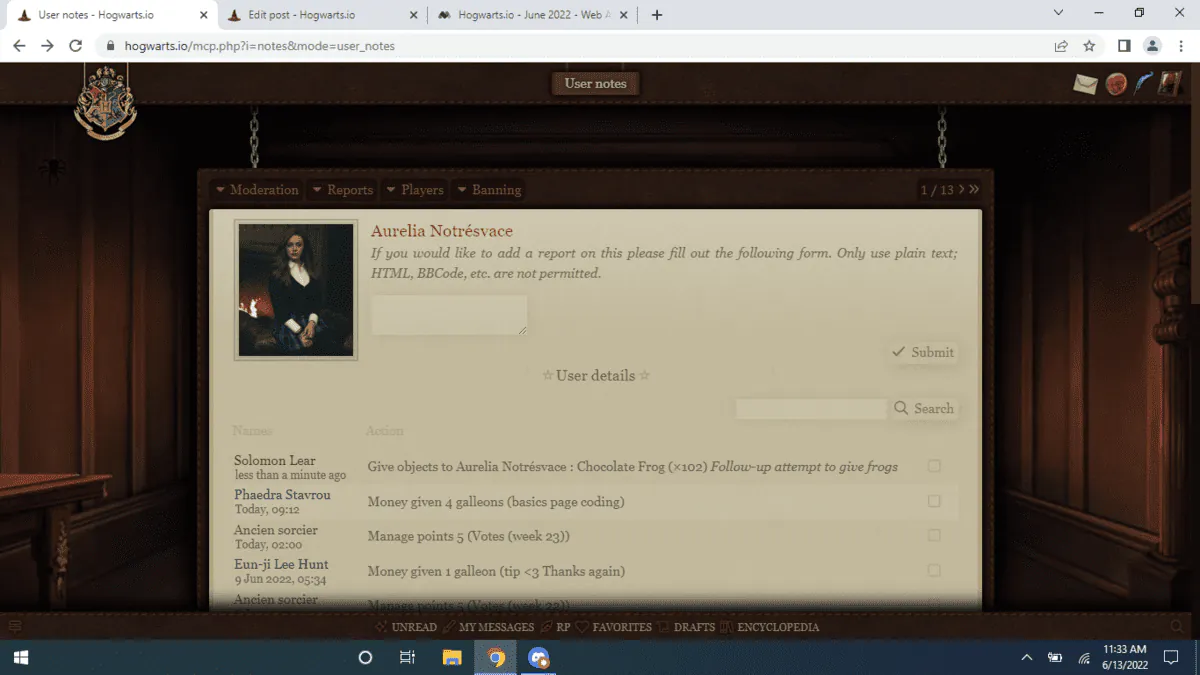
Task: Open UNREAD in footer bar
Action: coord(406,627)
